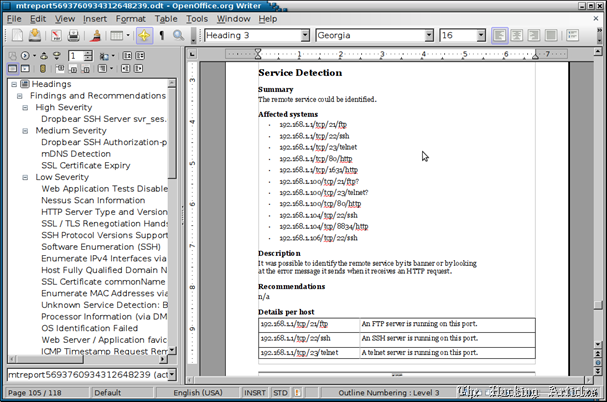
Task: Open the File menu
Action: pyautogui.click(x=14, y=19)
